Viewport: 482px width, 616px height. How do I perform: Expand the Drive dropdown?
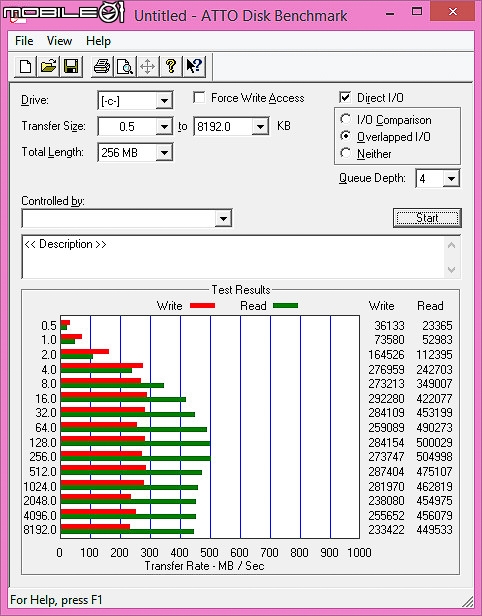coord(164,101)
